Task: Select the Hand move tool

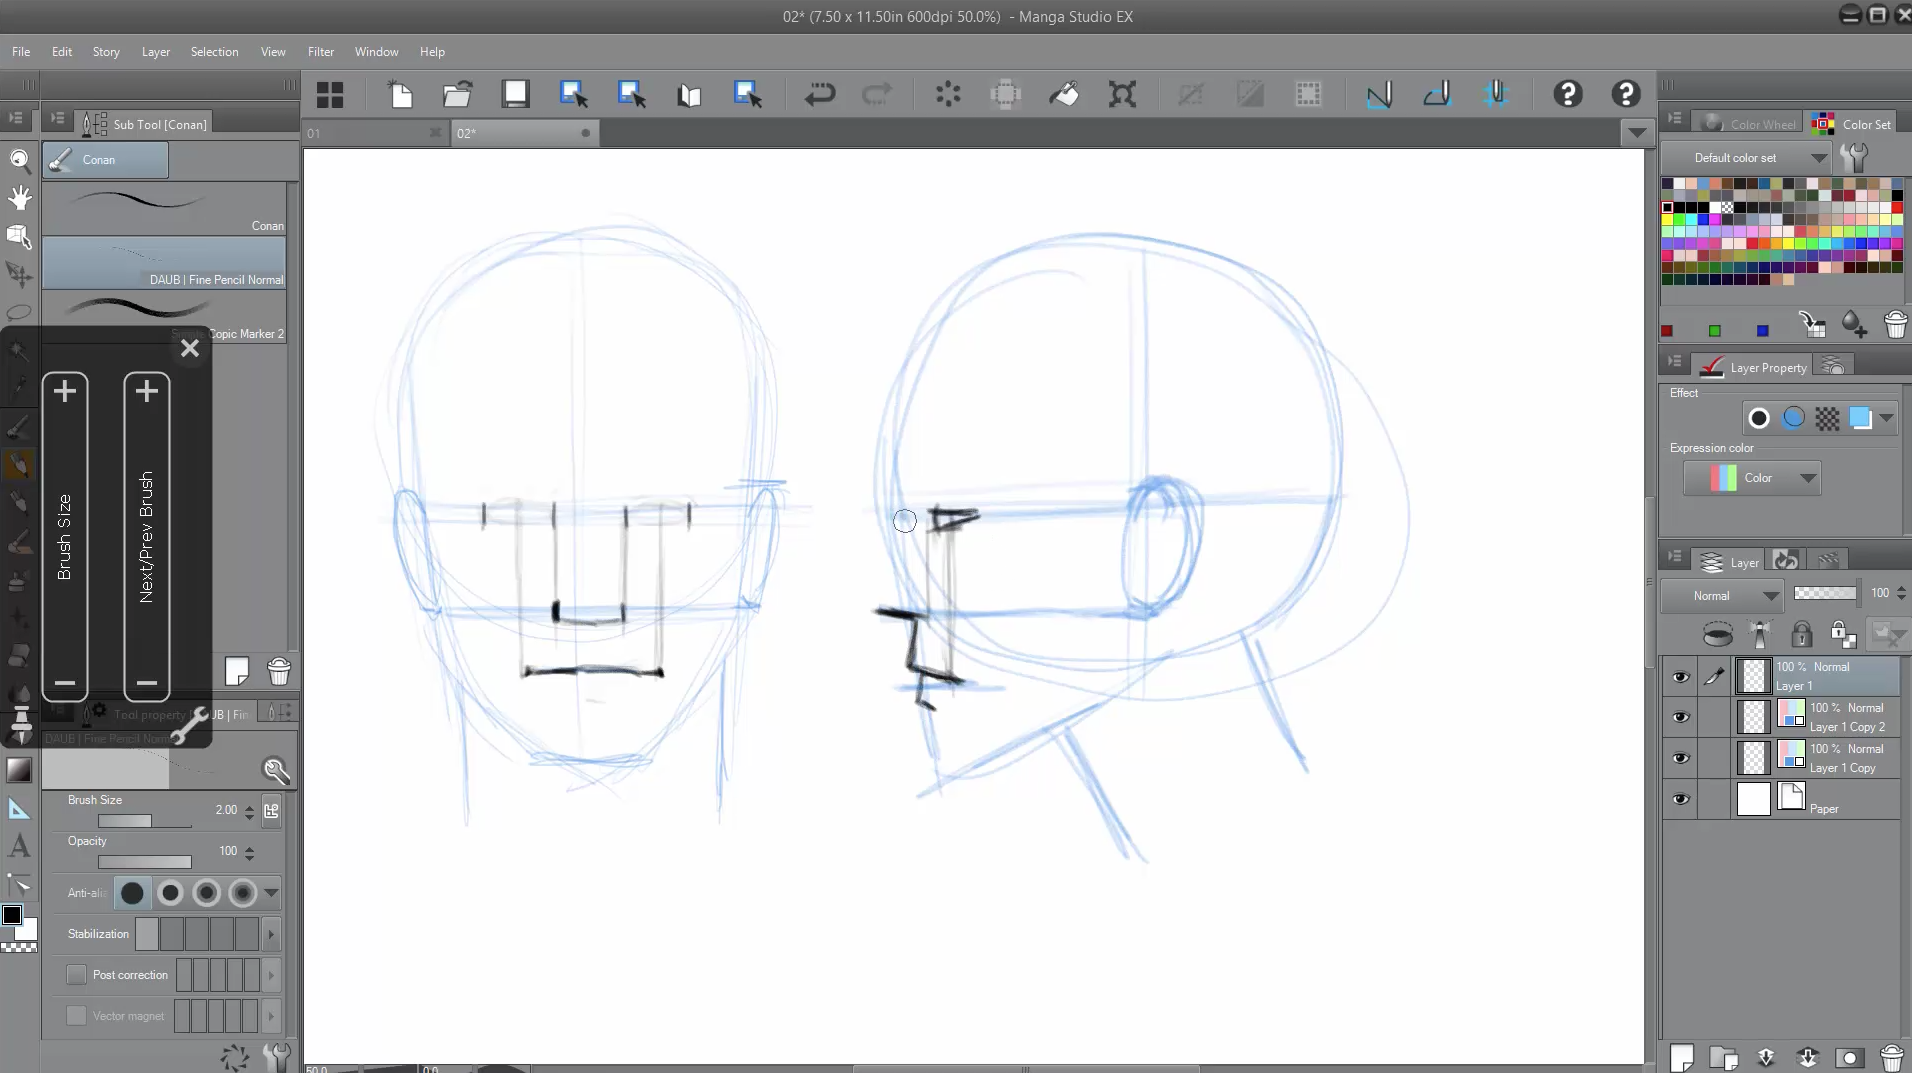Action: click(x=19, y=198)
